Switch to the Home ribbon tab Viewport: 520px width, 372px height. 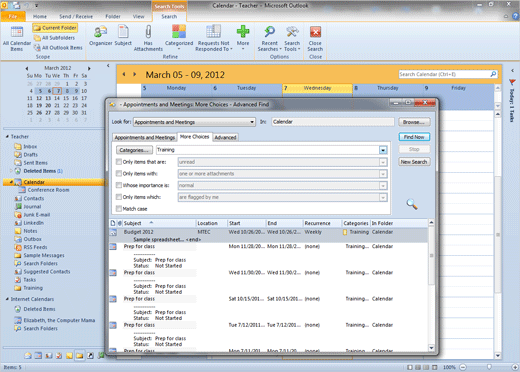click(40, 16)
